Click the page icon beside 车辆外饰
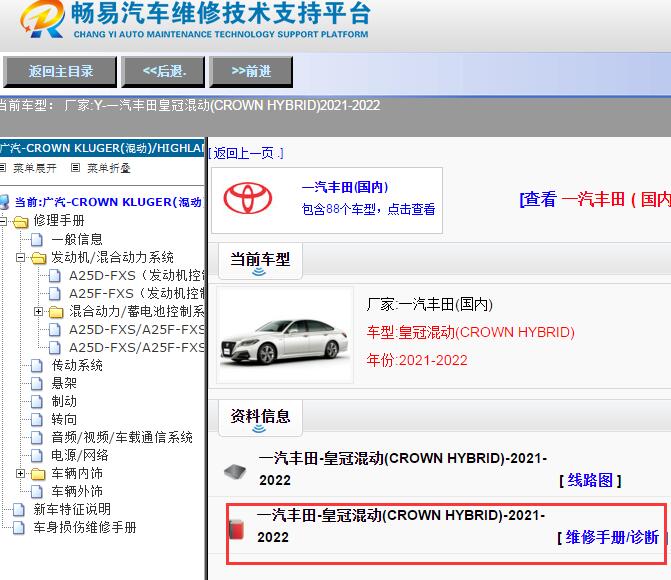The image size is (671, 580). click(37, 491)
